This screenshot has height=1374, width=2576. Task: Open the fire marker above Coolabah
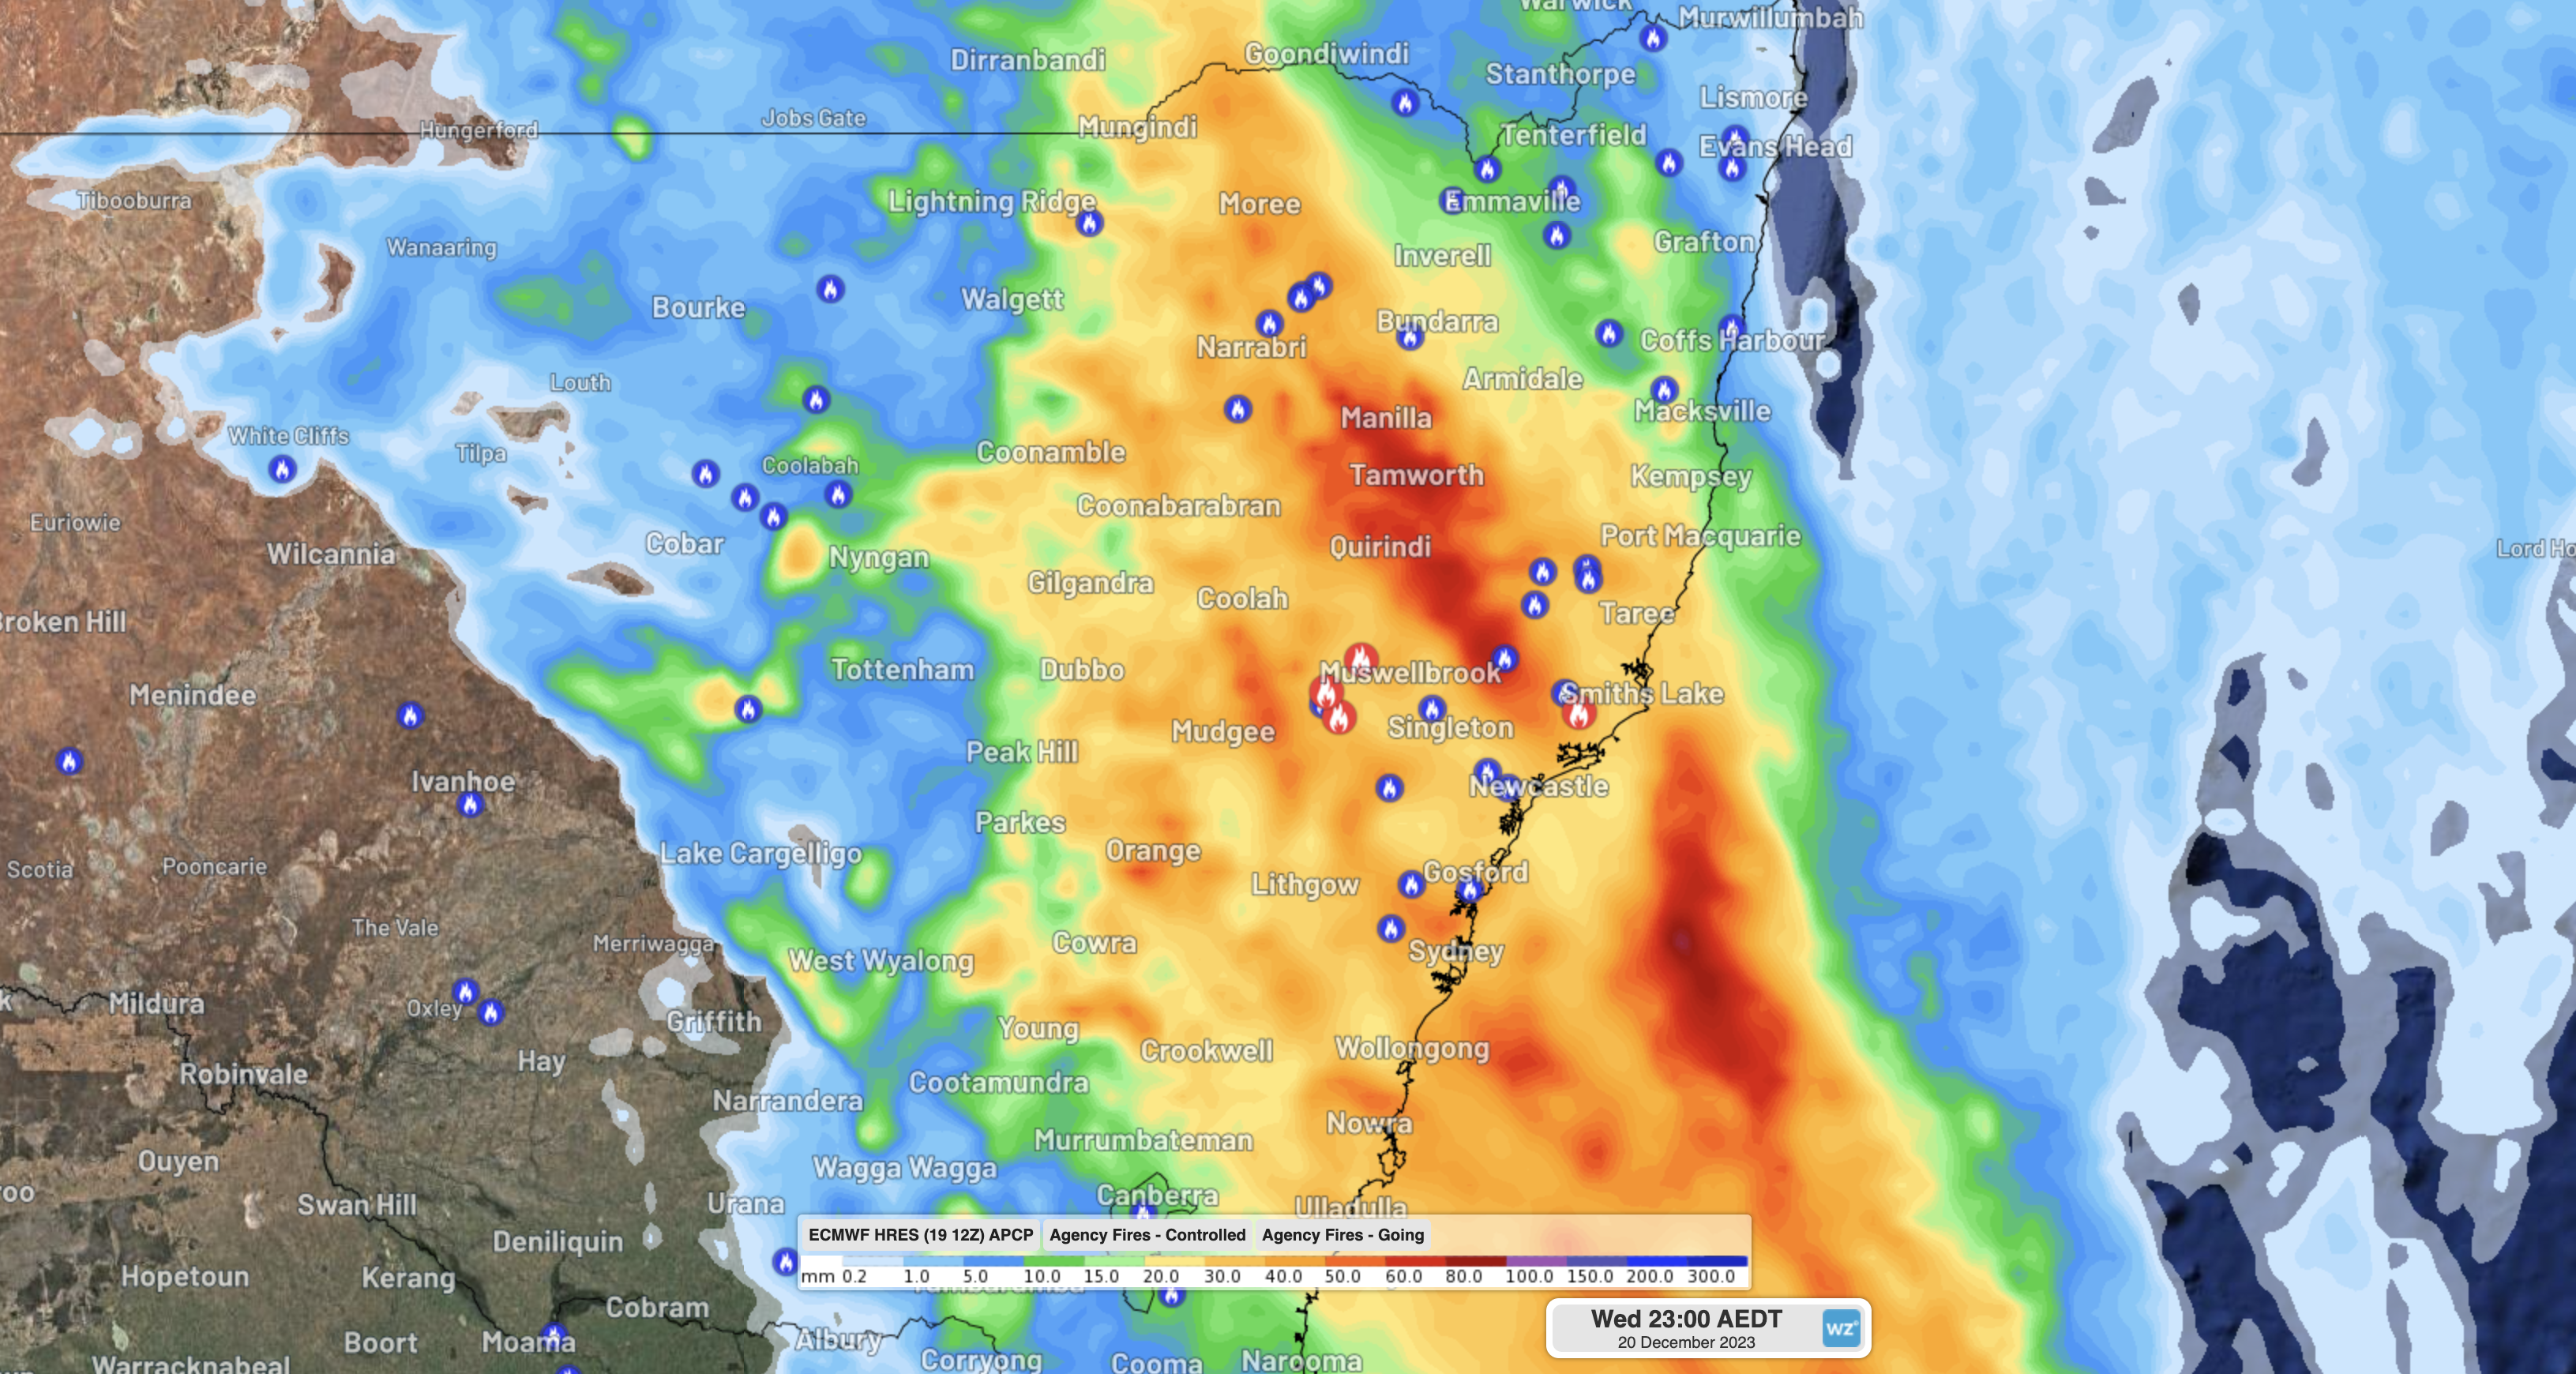[x=816, y=400]
